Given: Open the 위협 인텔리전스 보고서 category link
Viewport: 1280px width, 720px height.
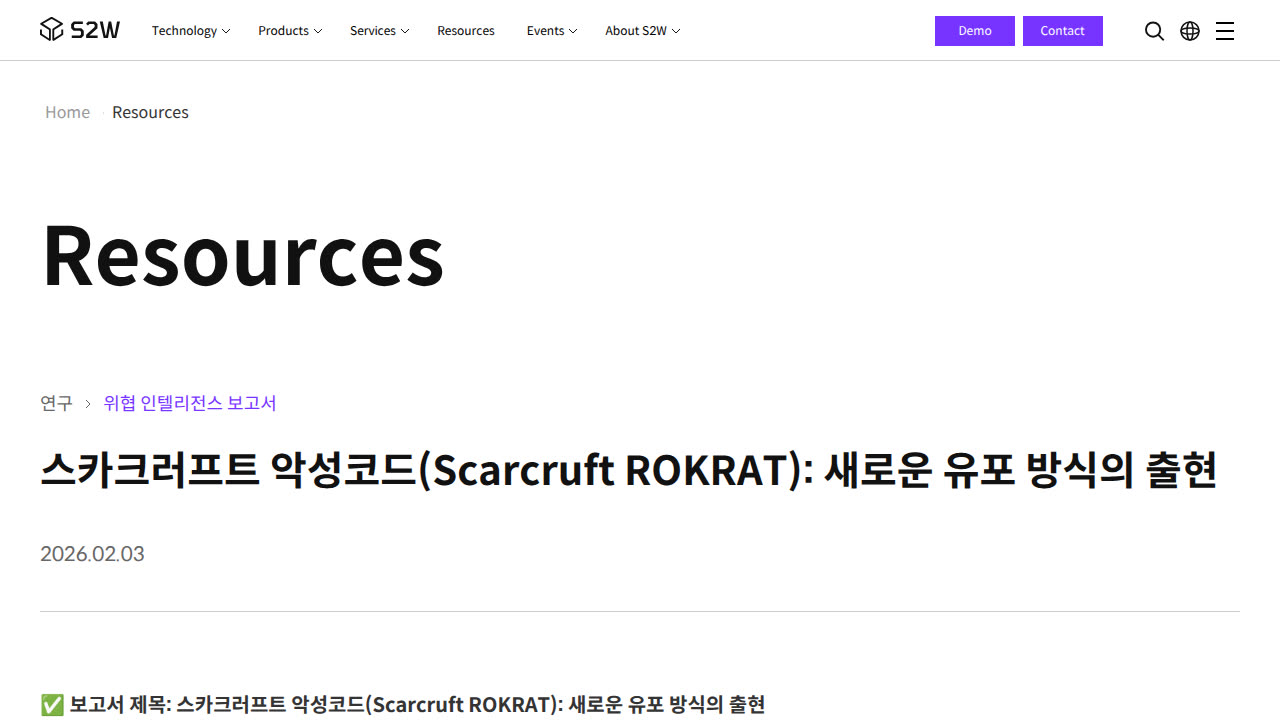Looking at the screenshot, I should tap(190, 403).
